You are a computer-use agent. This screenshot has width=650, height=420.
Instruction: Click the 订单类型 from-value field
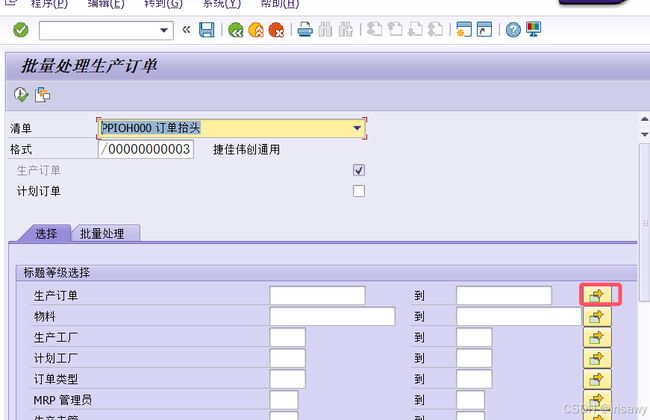288,379
